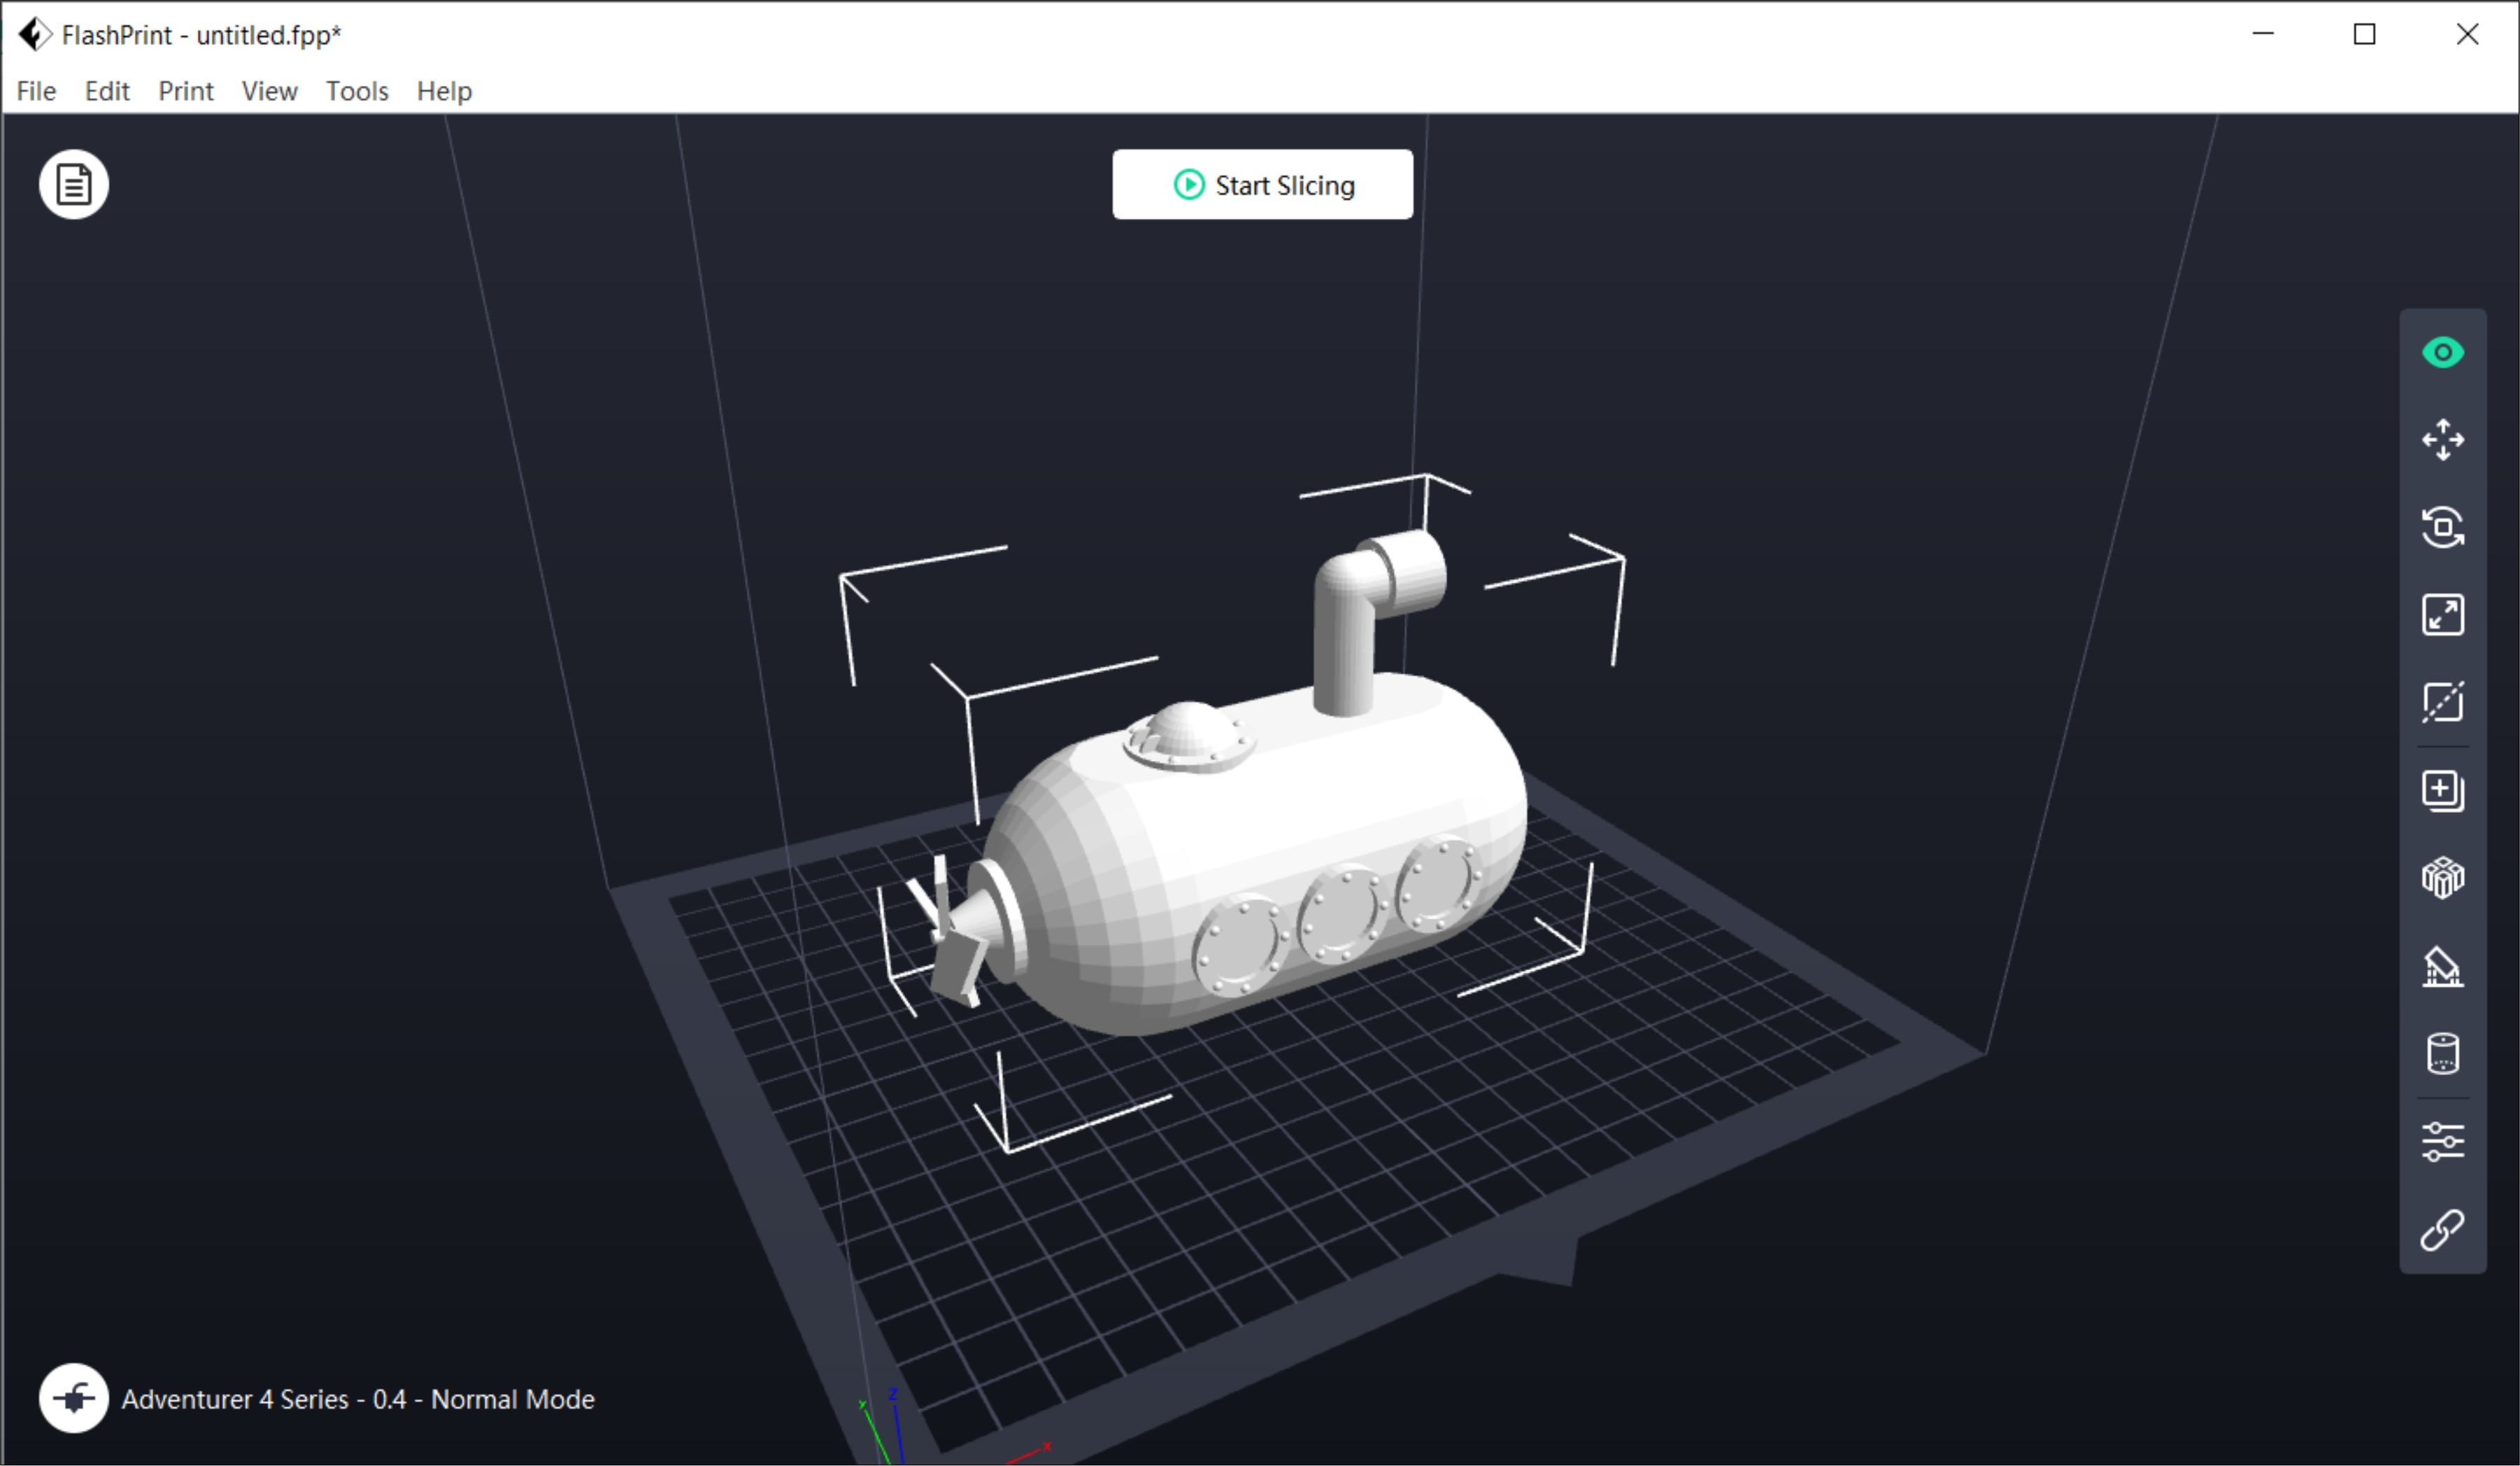Viewport: 2520px width, 1466px height.
Task: Select the Scale tool
Action: point(2443,615)
